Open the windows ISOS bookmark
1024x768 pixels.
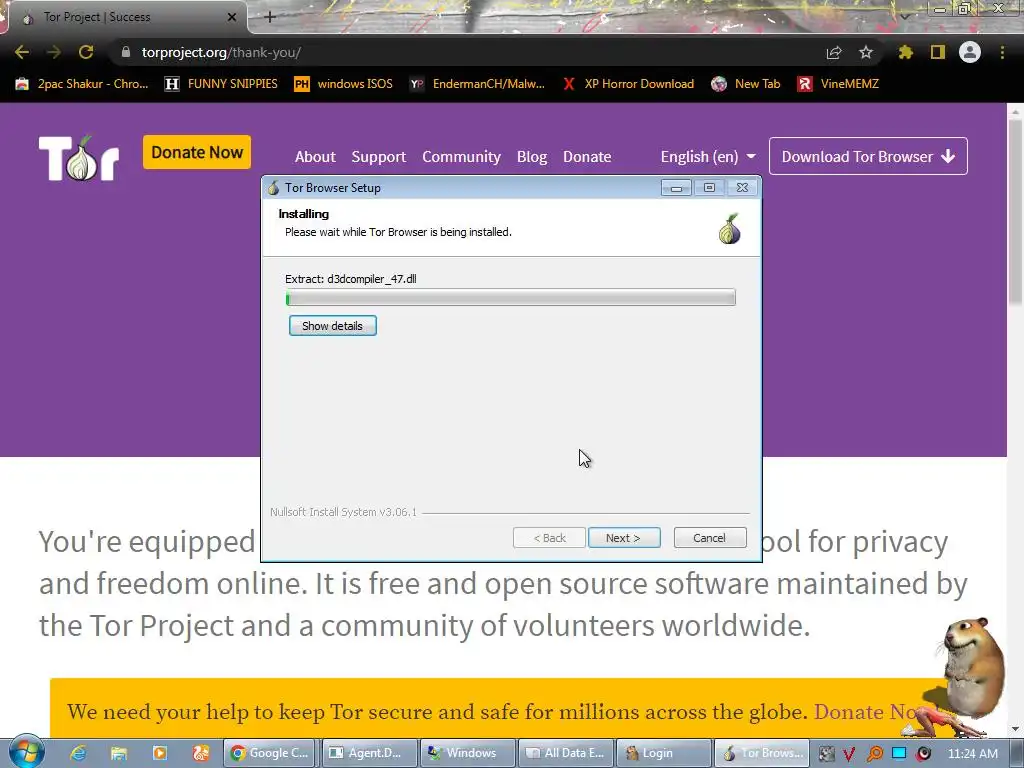(344, 84)
